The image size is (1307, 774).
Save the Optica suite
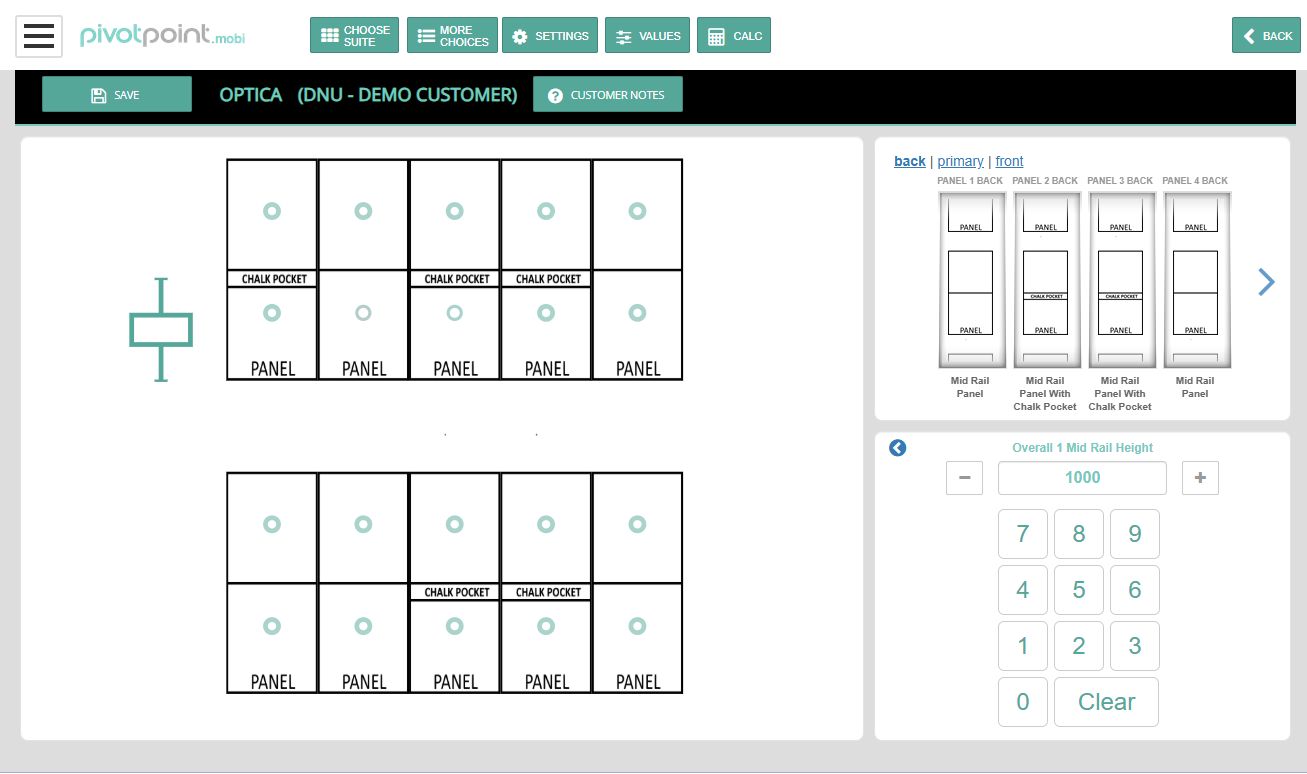point(116,93)
